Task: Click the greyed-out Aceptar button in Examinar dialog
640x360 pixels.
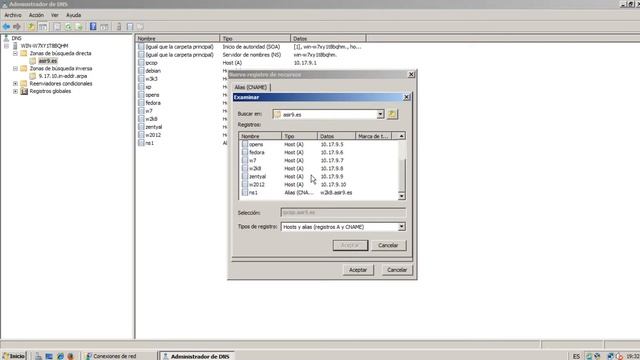Action: point(350,245)
